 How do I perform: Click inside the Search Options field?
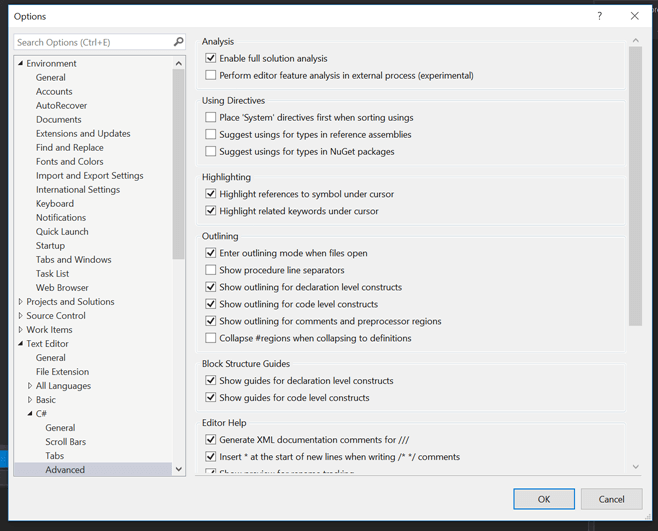pyautogui.click(x=92, y=42)
